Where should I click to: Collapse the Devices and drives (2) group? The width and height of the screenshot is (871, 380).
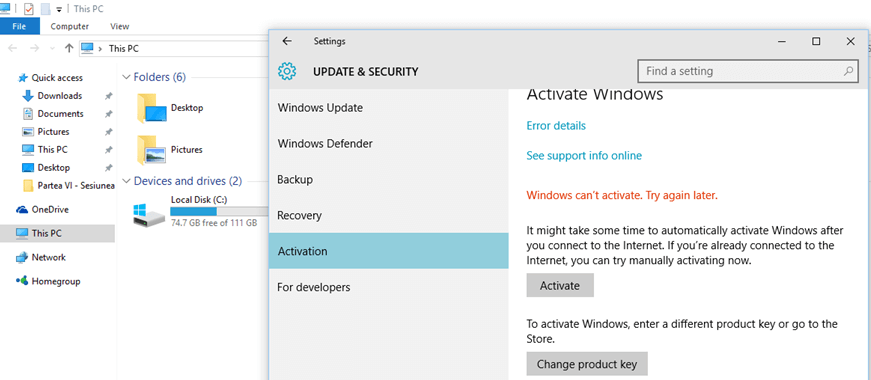coord(127,181)
